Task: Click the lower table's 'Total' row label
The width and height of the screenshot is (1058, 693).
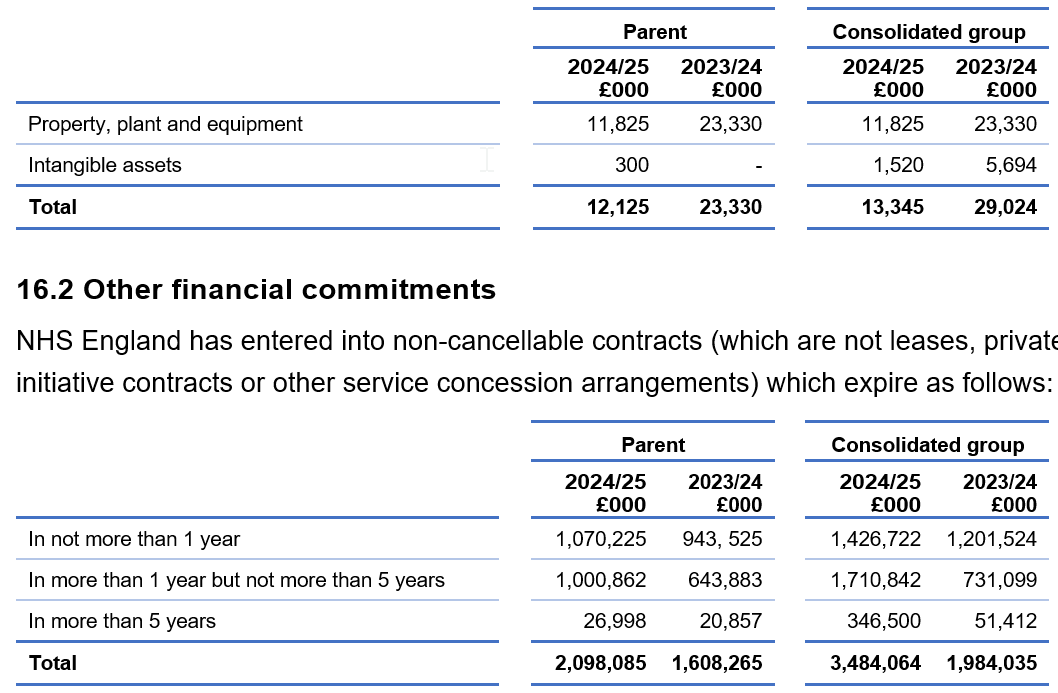Action: point(53,662)
